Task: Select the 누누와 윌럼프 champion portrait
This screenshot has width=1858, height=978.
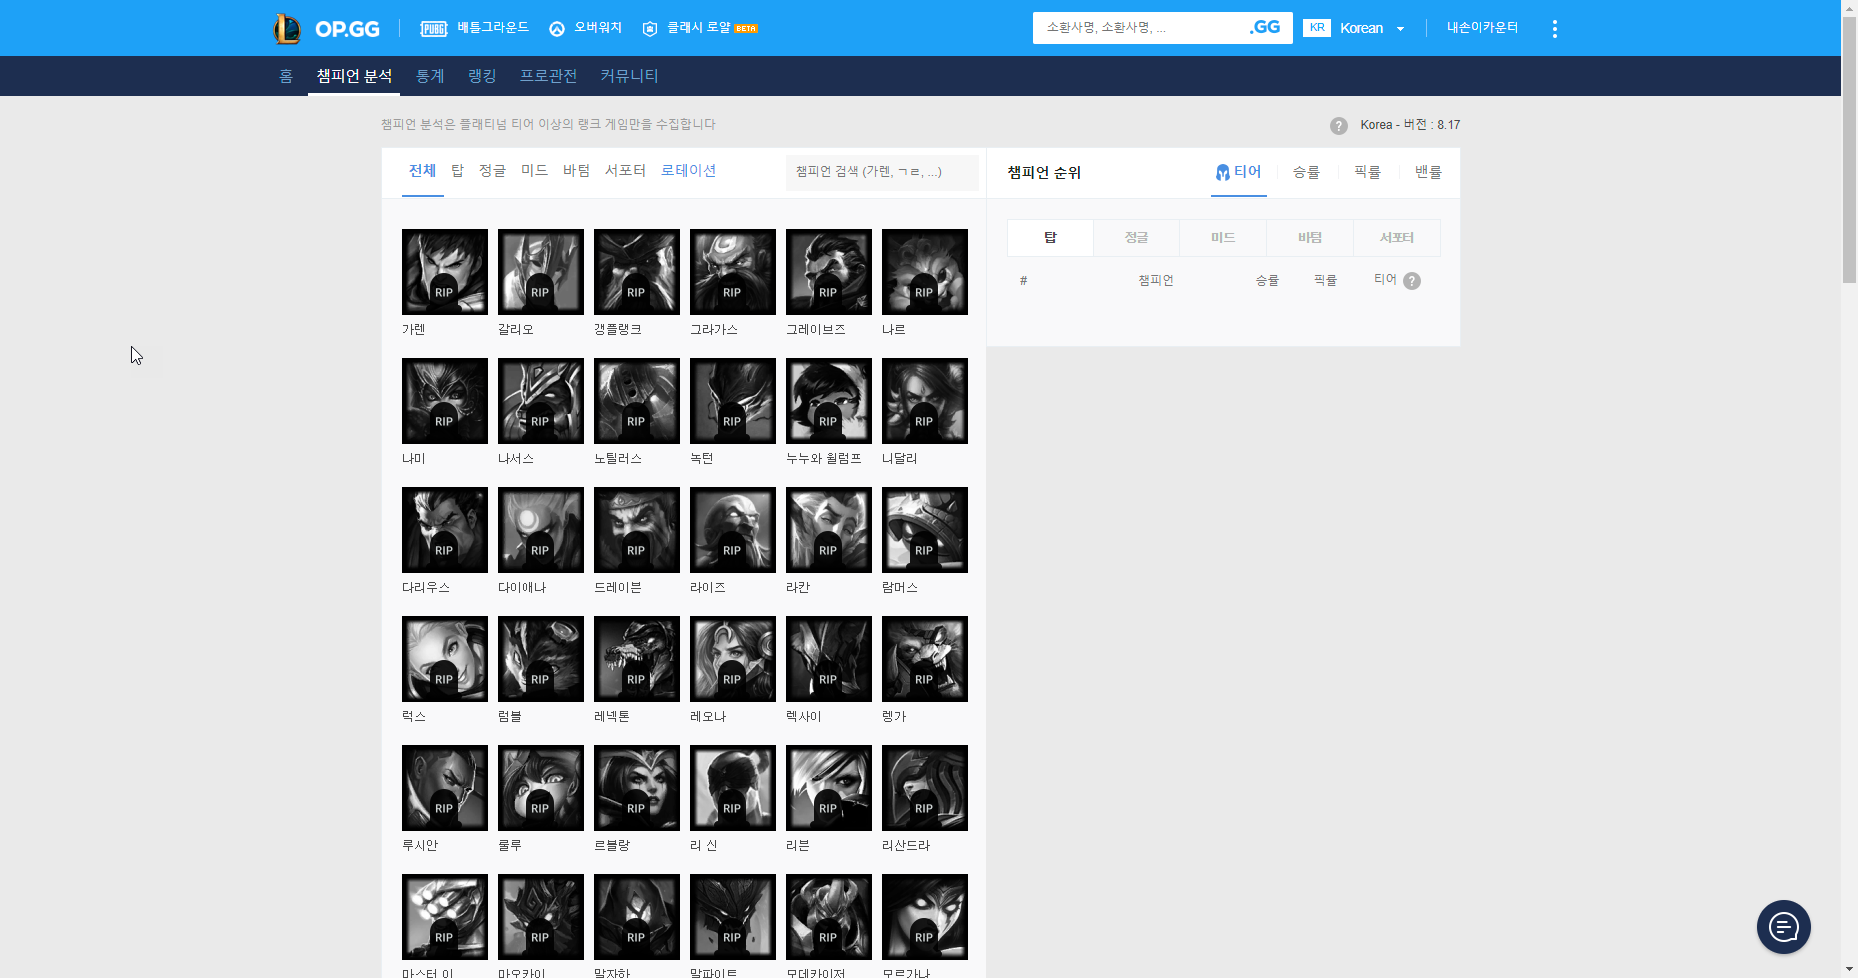Action: [829, 401]
